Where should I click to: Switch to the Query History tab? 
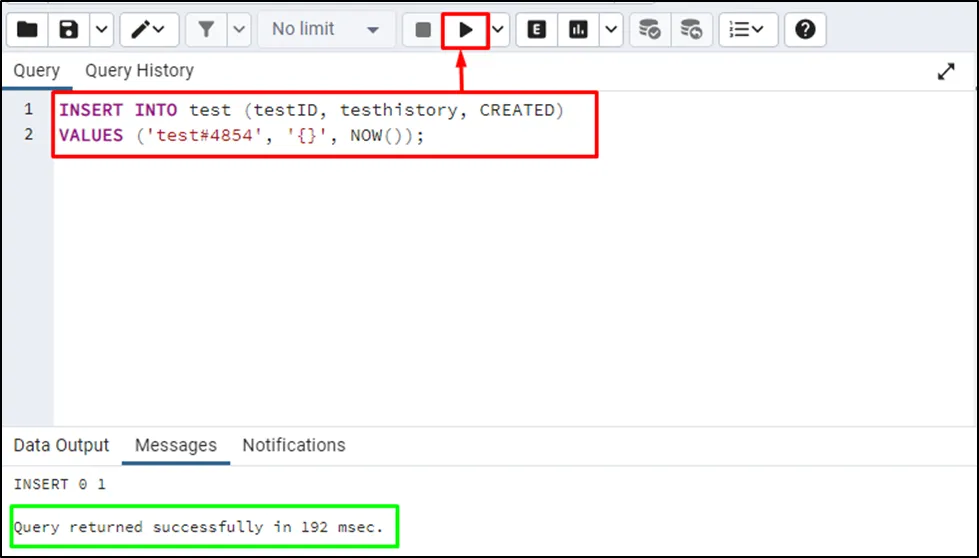(139, 71)
